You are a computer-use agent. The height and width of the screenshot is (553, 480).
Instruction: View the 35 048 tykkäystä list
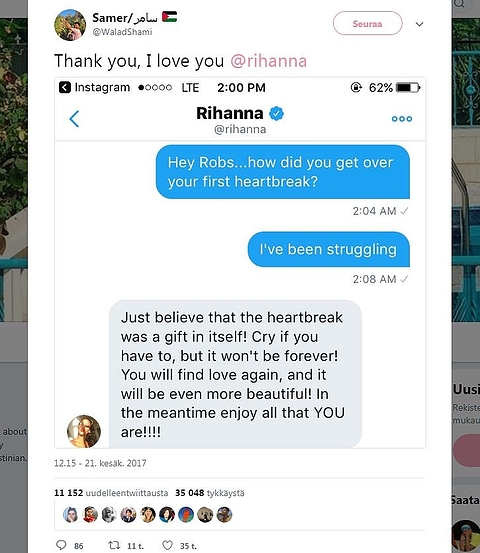[x=209, y=493]
